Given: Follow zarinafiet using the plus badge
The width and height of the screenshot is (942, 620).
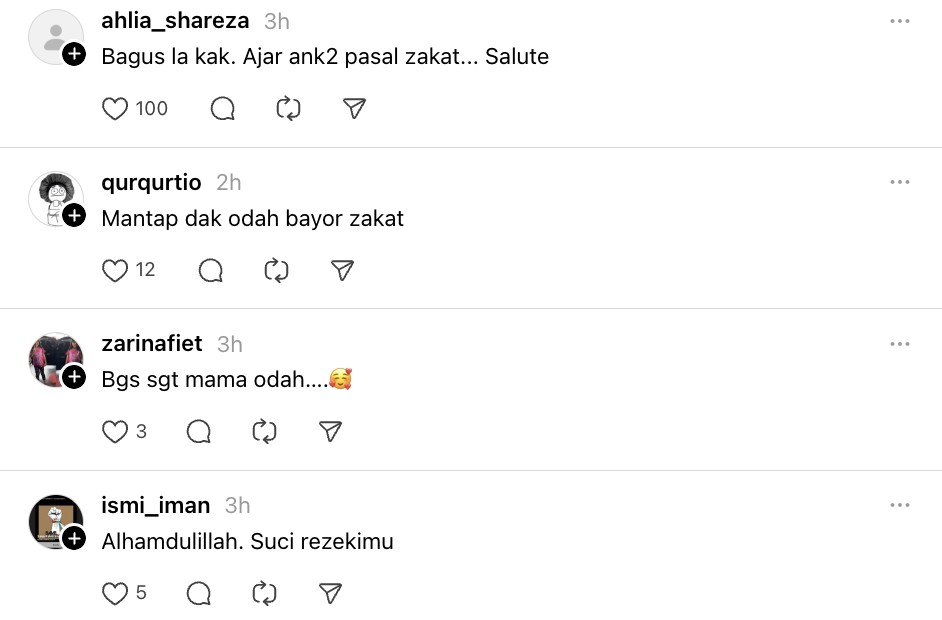Looking at the screenshot, I should coord(74,377).
